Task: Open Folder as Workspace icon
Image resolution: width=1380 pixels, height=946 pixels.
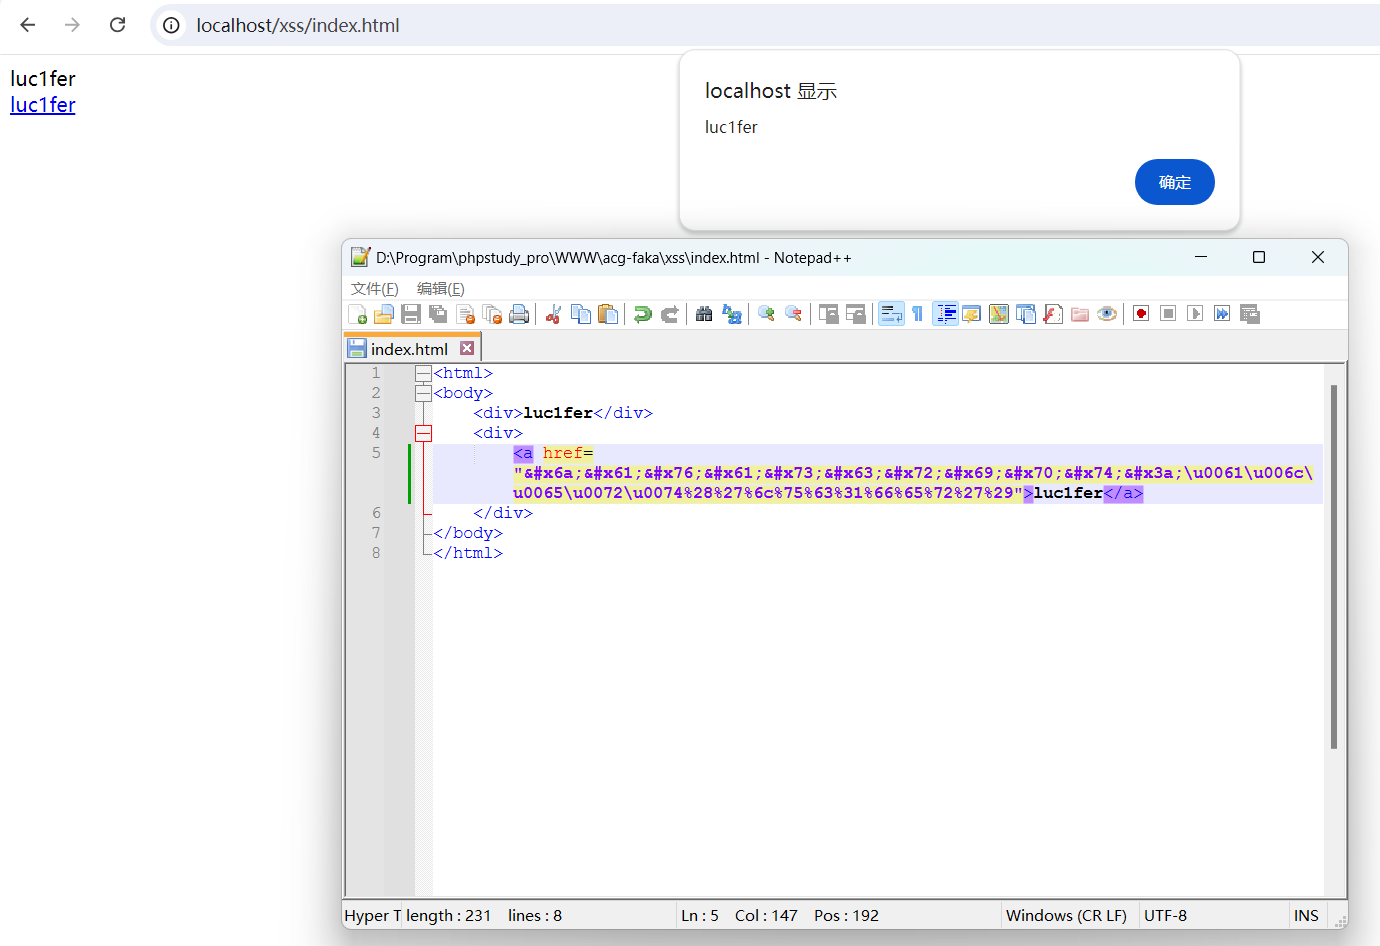Action: point(1079,314)
